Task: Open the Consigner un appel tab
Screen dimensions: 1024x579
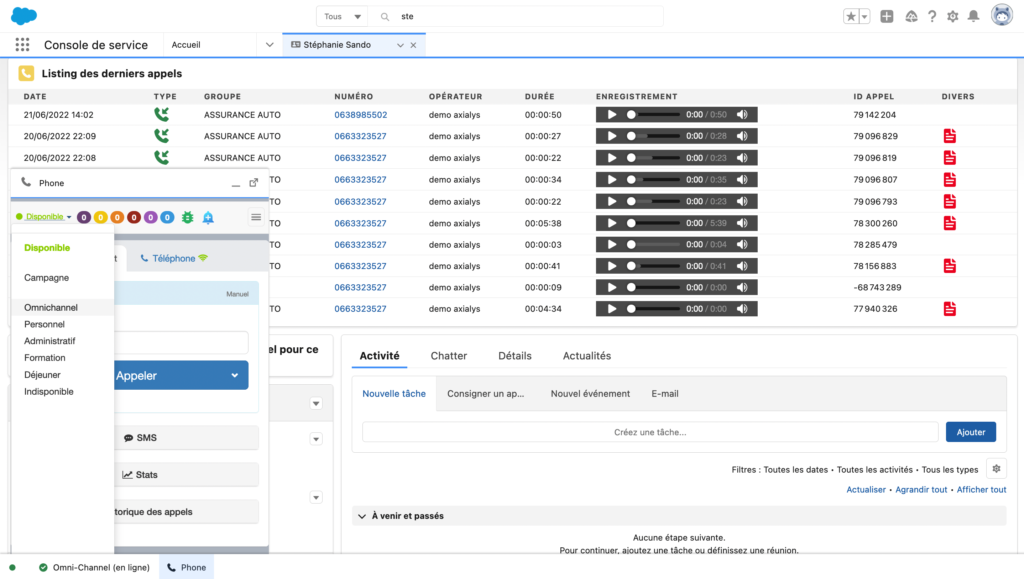Action: pos(485,394)
